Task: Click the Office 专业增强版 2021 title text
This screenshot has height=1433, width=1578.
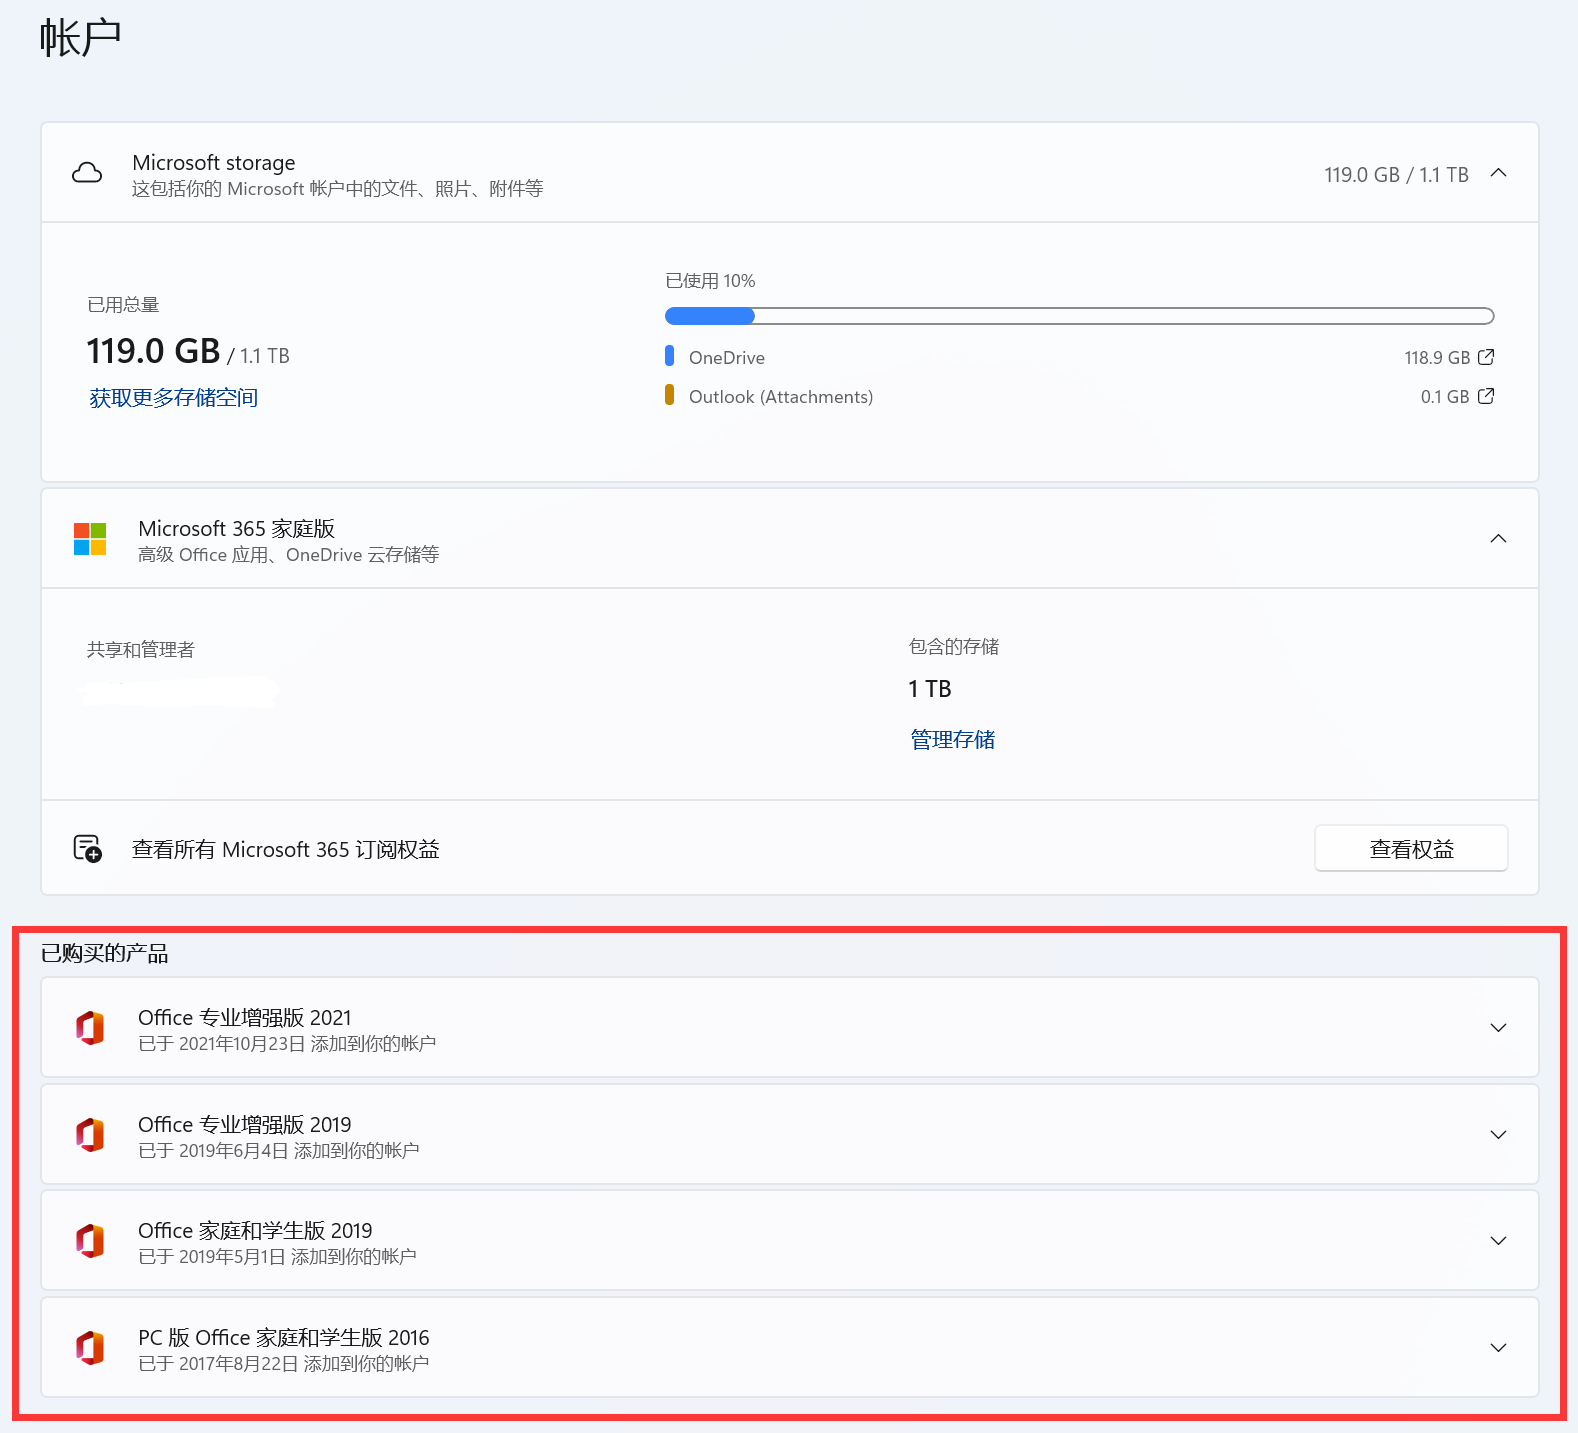Action: point(245,1017)
